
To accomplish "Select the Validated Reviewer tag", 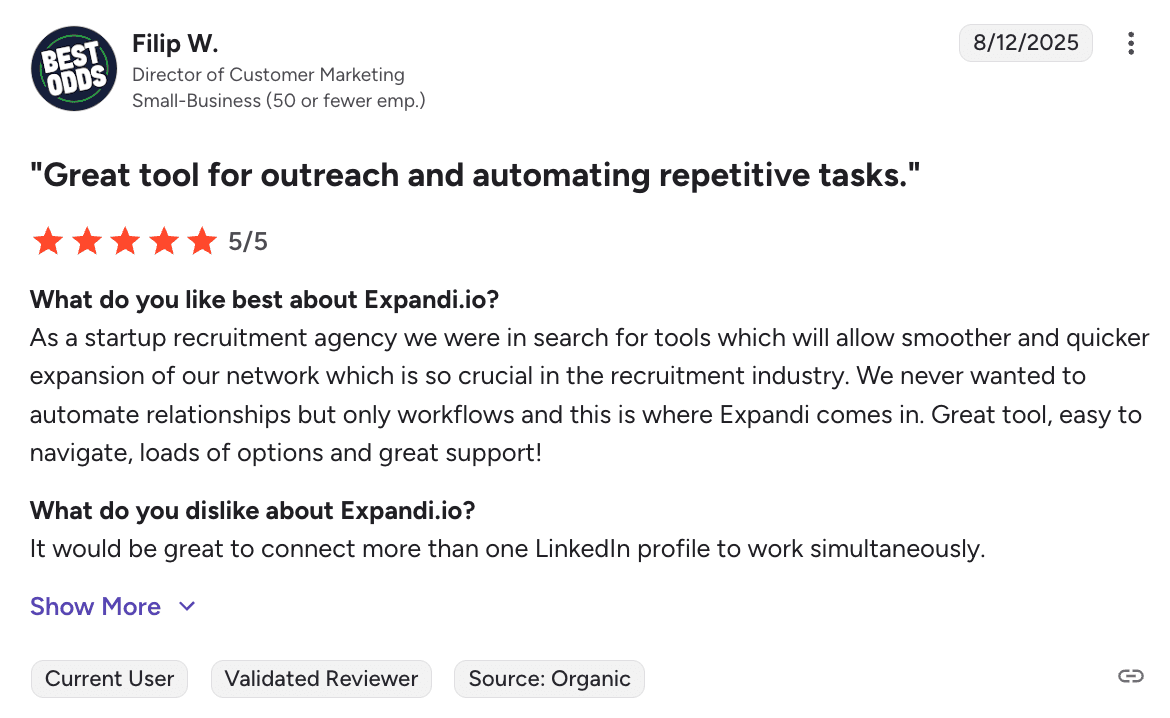I will pos(321,679).
